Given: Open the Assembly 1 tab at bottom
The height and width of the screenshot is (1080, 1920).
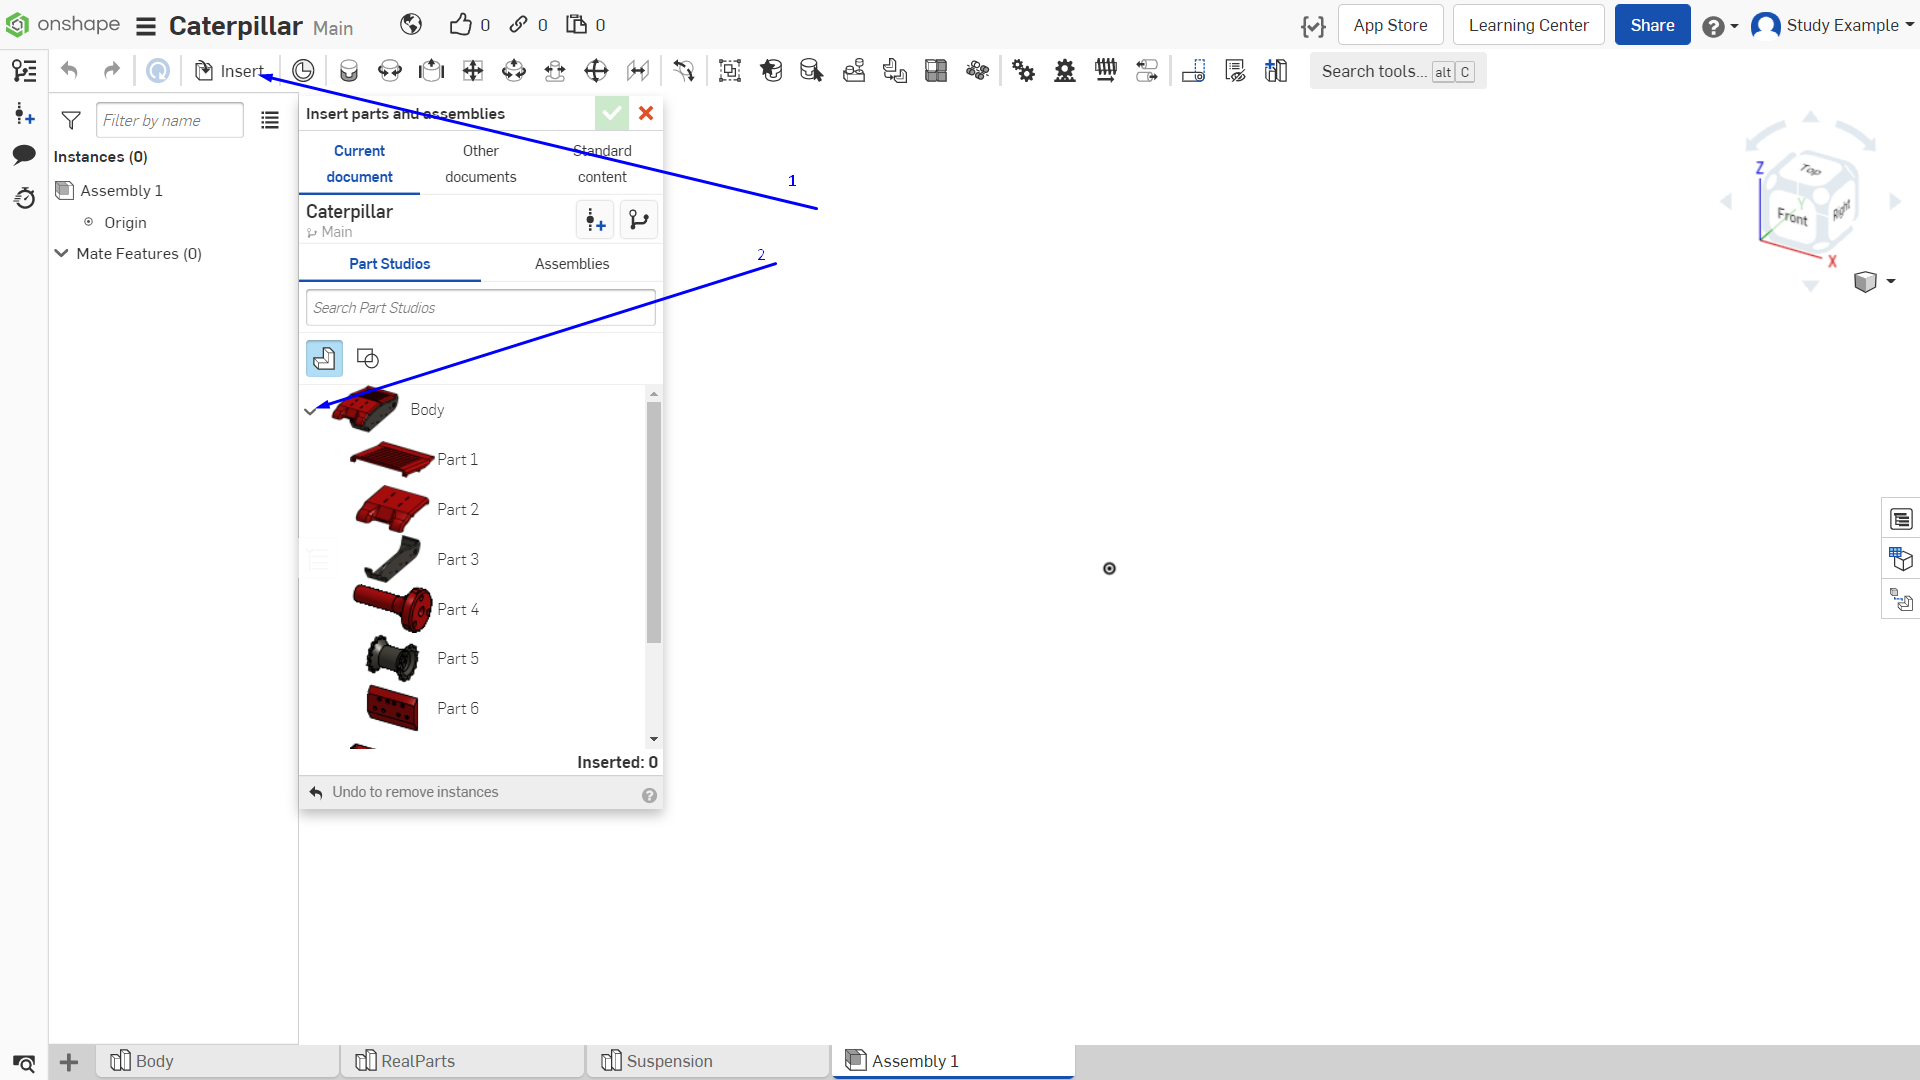Looking at the screenshot, I should [x=953, y=1061].
